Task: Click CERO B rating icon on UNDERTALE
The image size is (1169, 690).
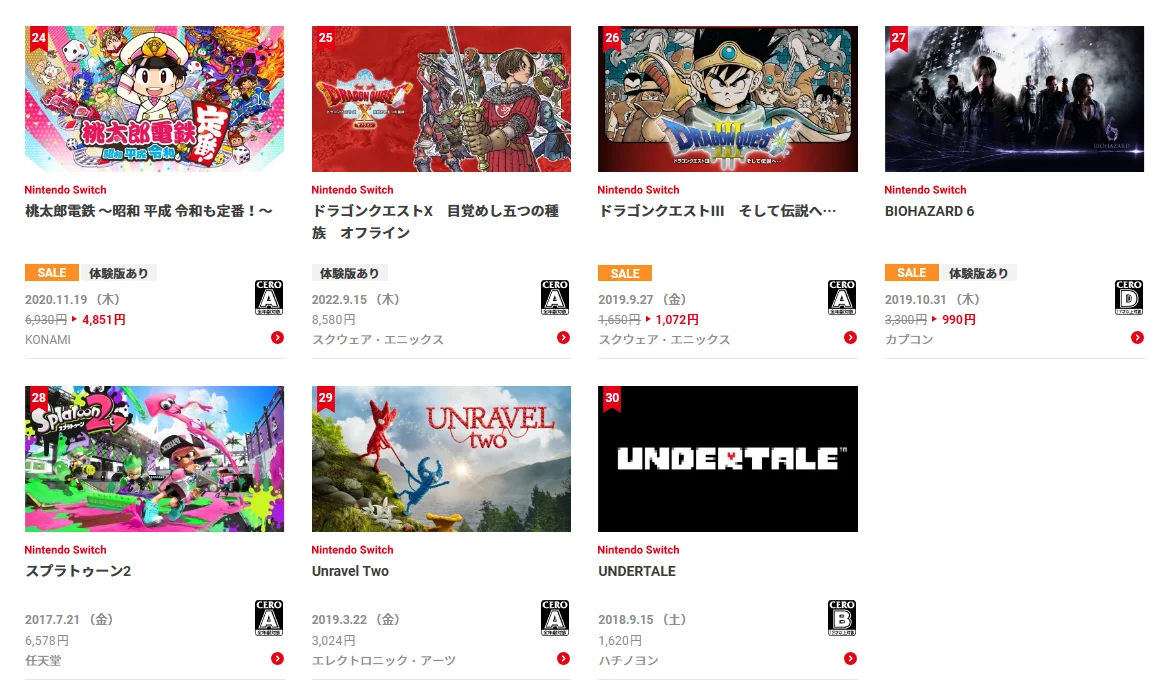Action: pos(842,618)
